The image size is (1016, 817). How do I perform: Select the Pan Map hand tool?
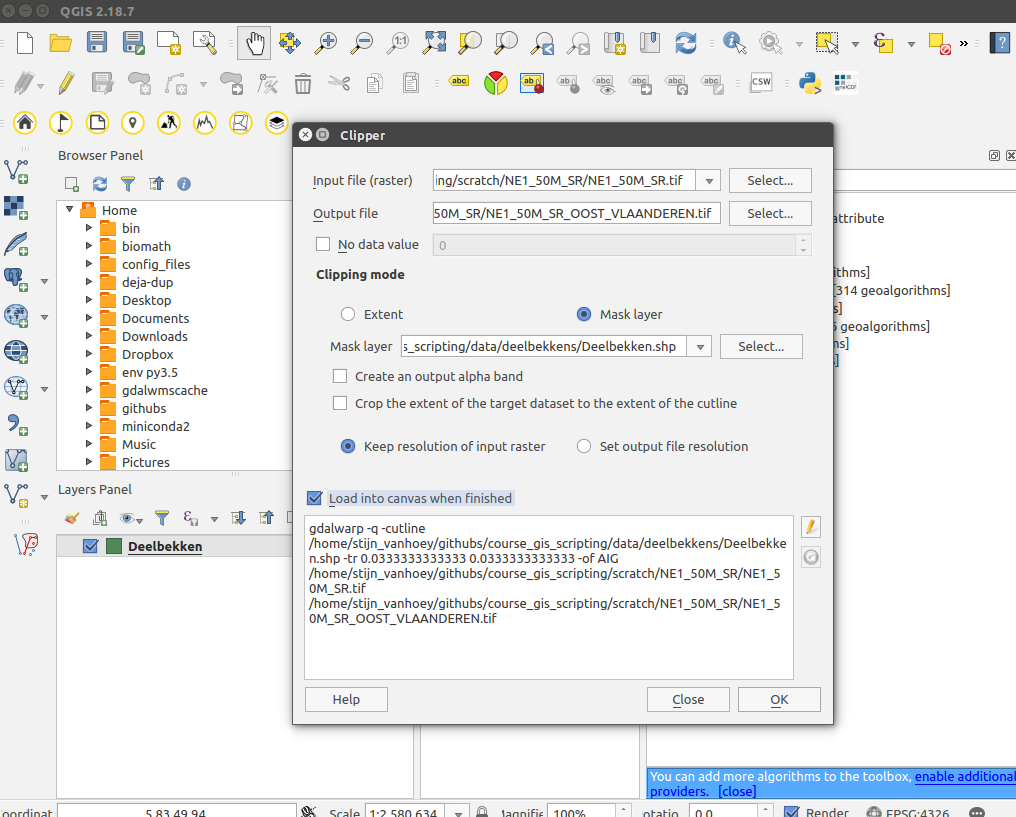click(x=254, y=43)
